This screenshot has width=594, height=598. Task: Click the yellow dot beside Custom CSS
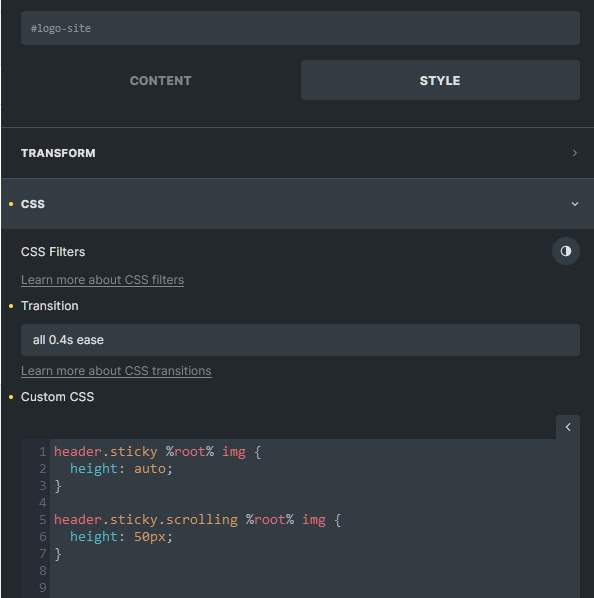tap(11, 397)
